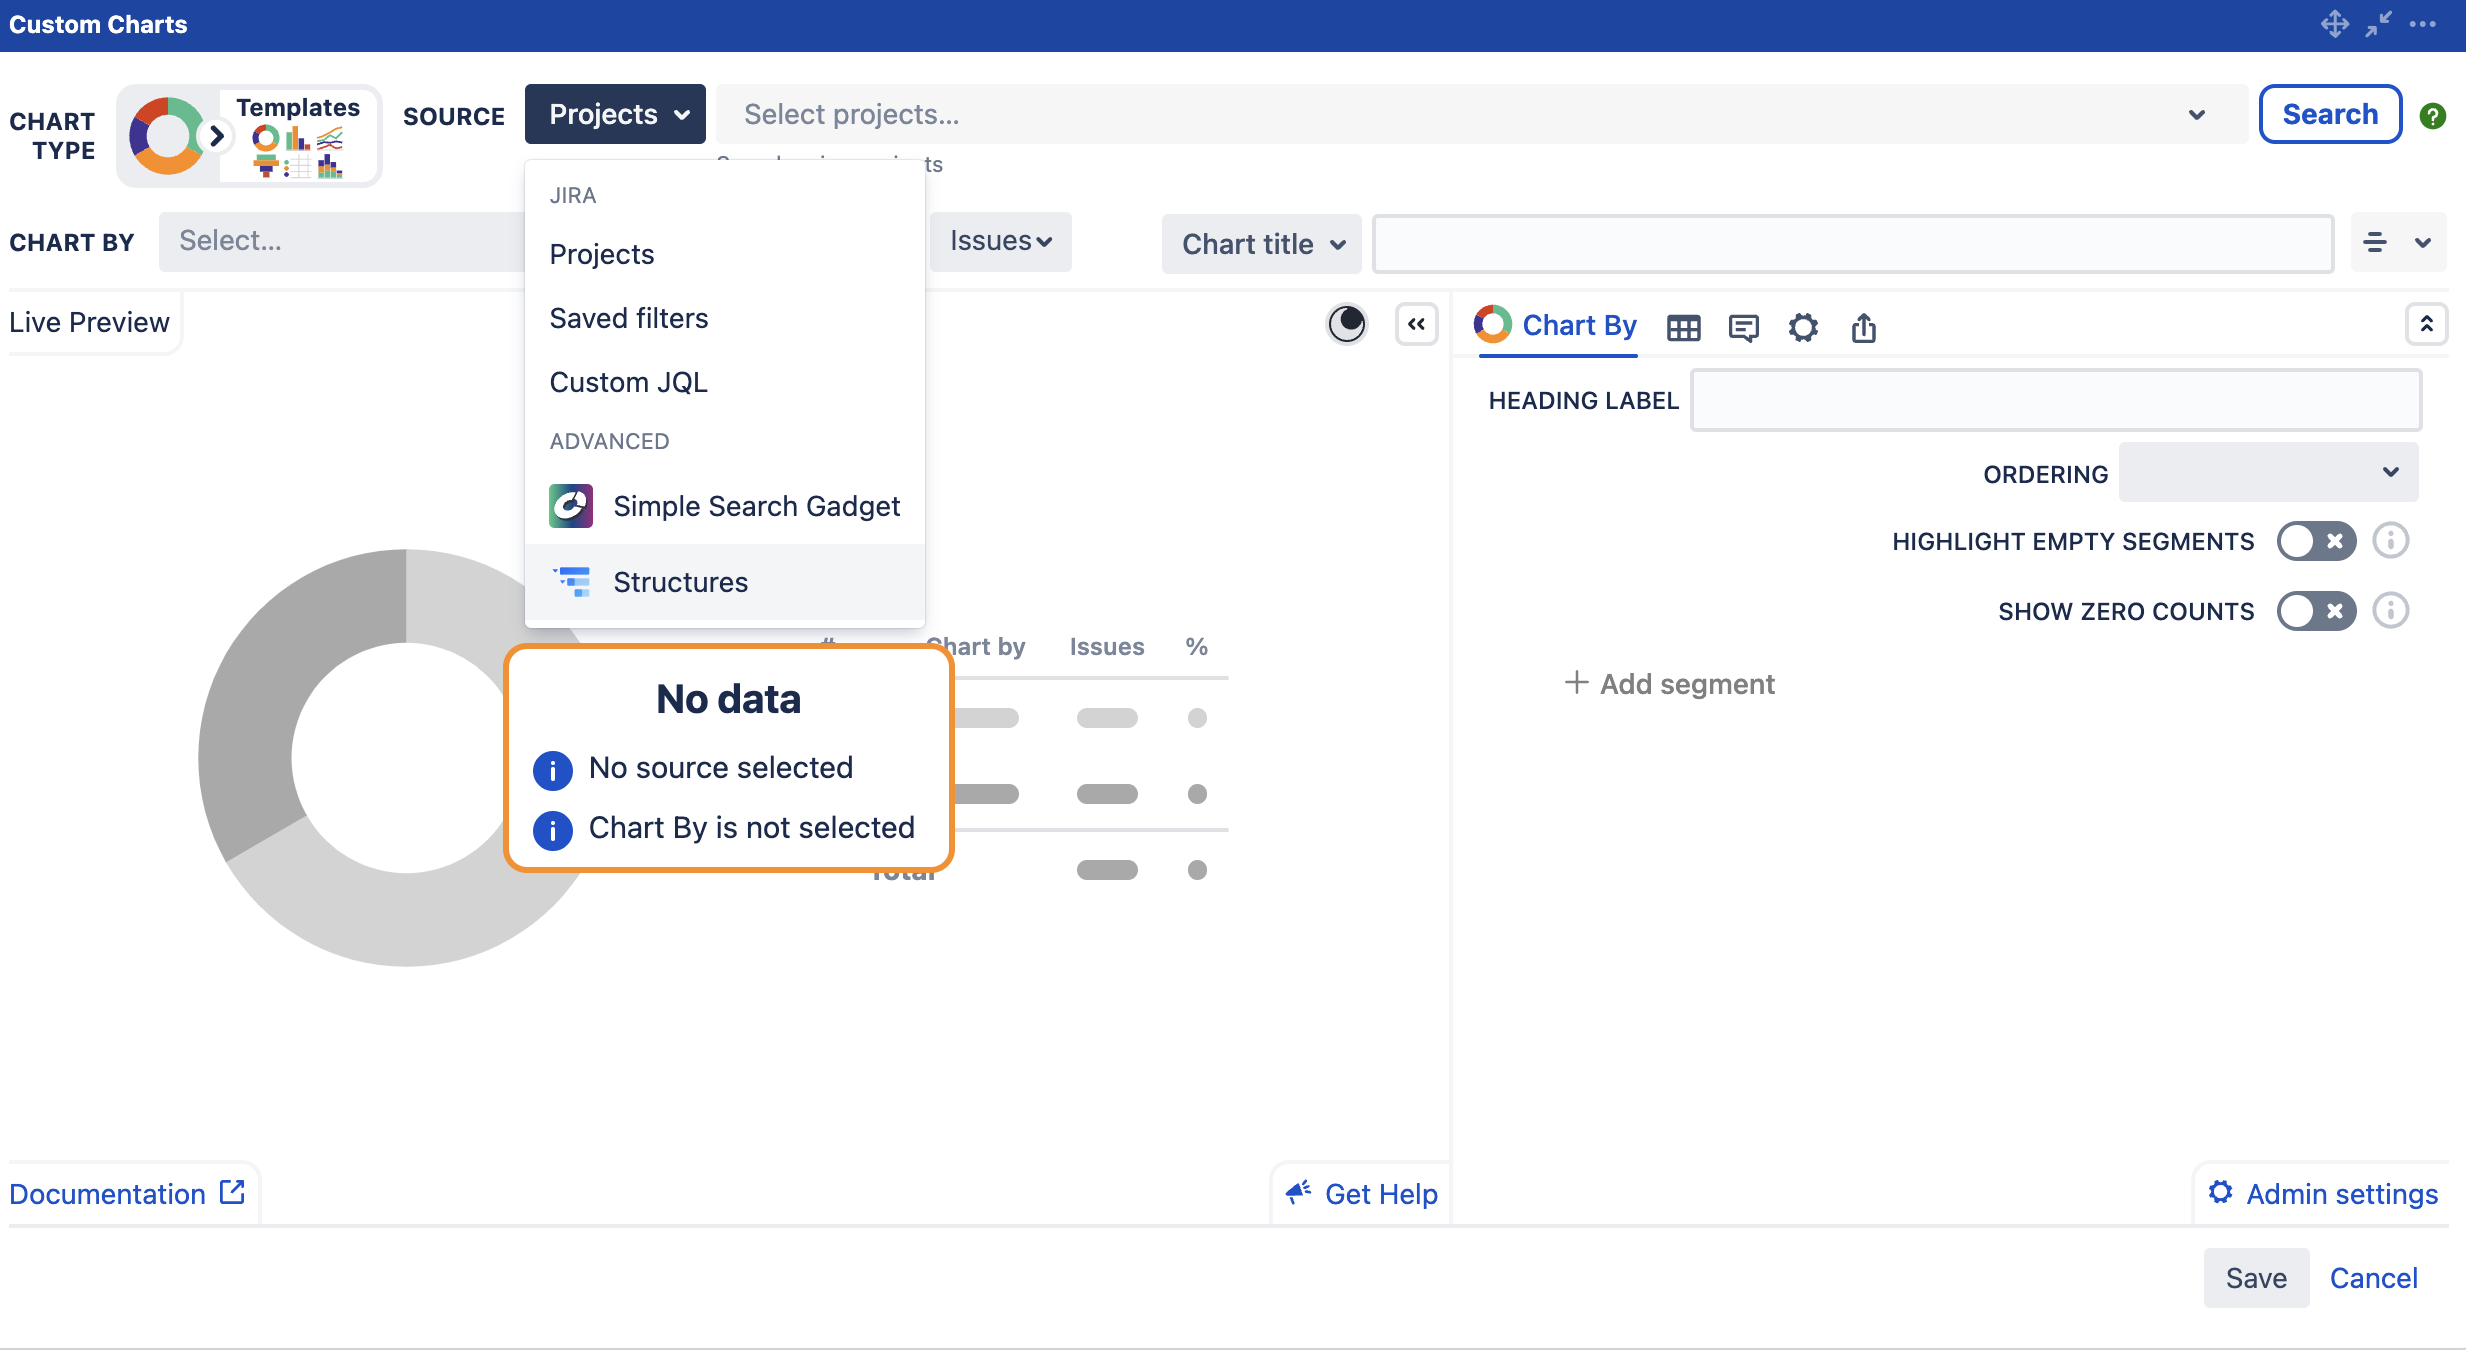Expand the Ordering dropdown

[x=2268, y=472]
